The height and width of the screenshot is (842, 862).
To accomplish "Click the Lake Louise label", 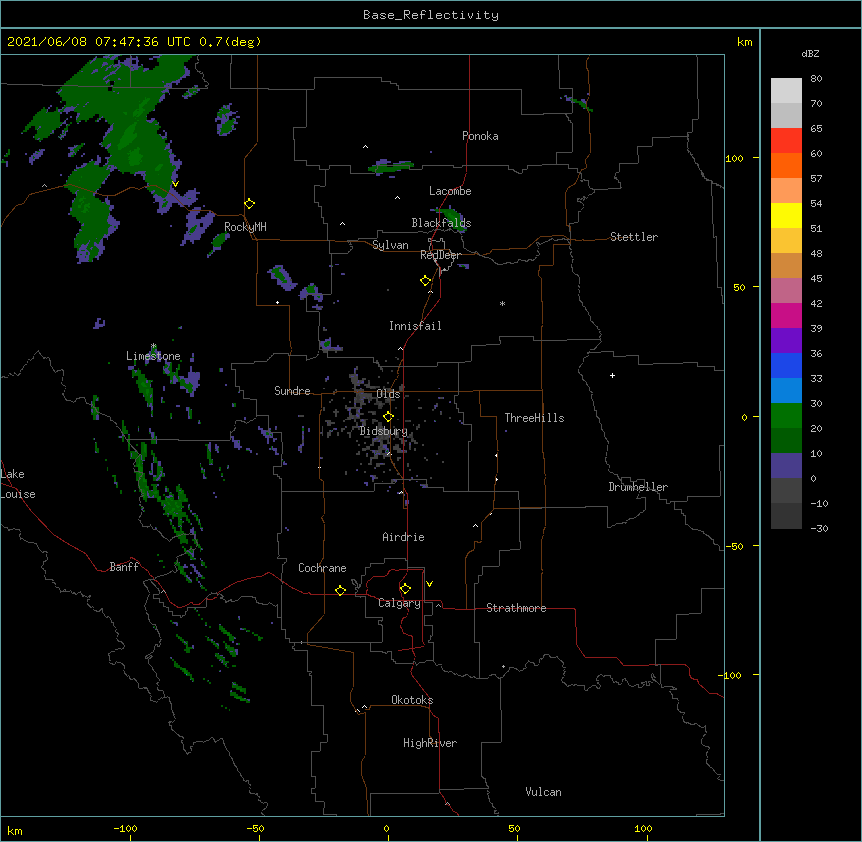I will pos(18,484).
